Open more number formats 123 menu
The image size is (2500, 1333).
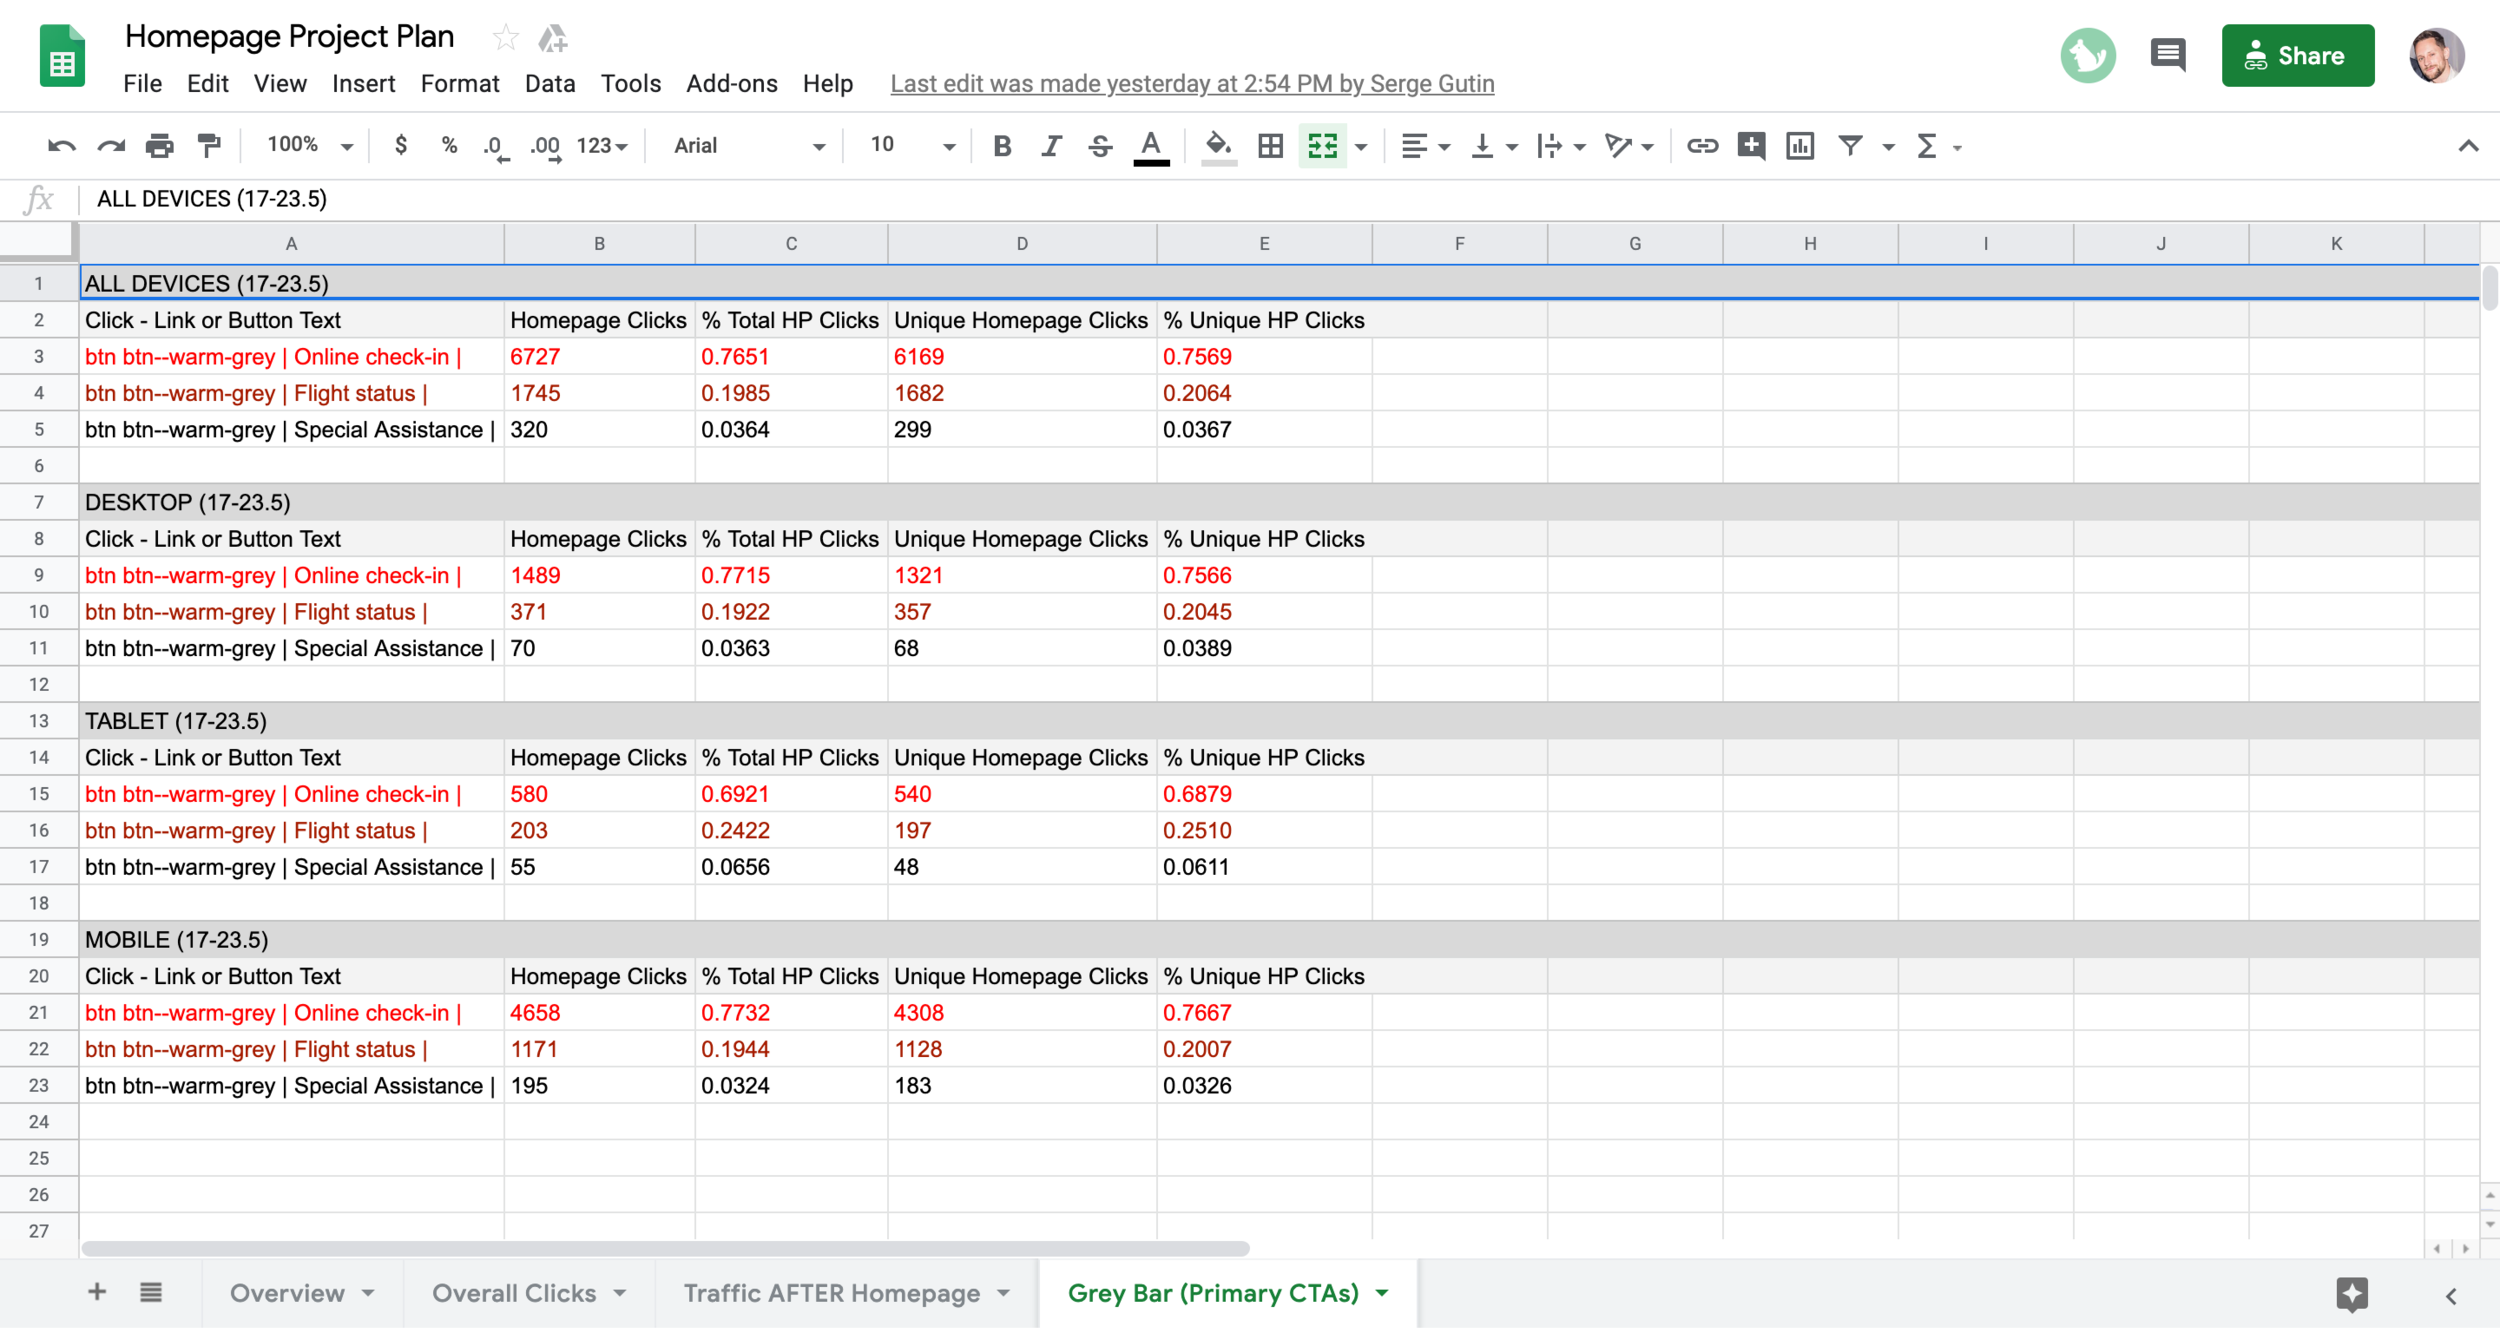(x=602, y=146)
